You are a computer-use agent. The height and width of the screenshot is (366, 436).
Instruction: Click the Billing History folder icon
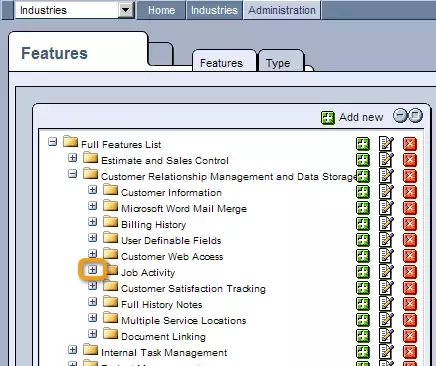coord(110,221)
